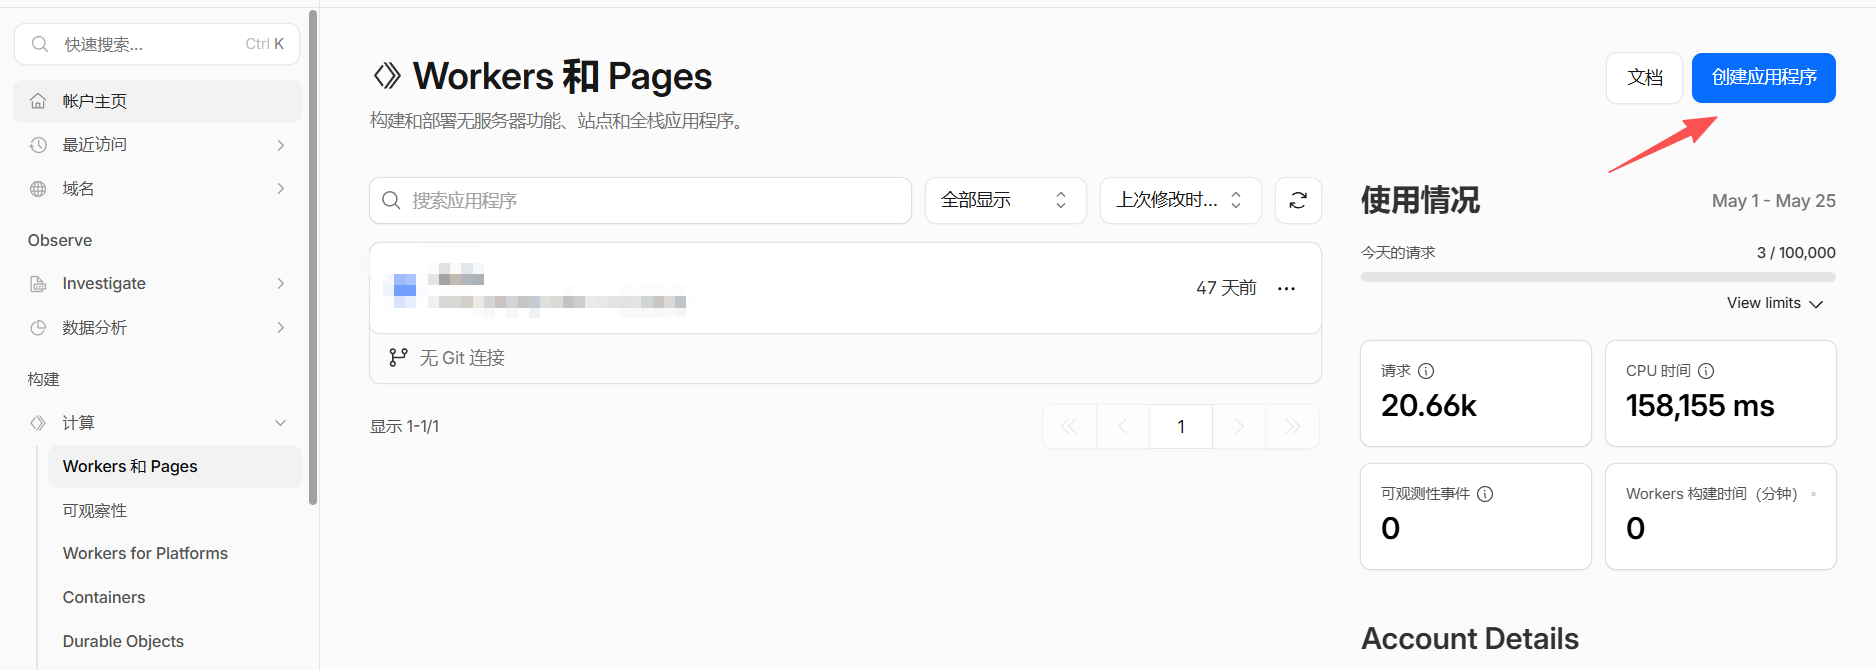The image size is (1876, 670).
Task: Click the info icon next to CPU 时间
Action: tap(1706, 371)
